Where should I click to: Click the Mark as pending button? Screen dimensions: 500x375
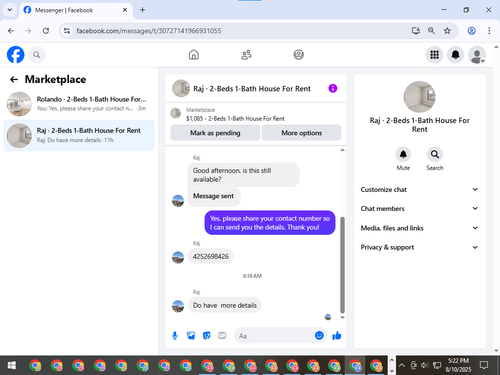click(215, 133)
